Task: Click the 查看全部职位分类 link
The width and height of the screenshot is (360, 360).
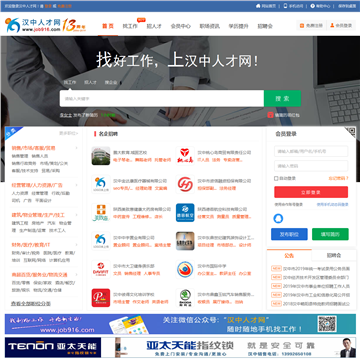Action: click(x=31, y=304)
